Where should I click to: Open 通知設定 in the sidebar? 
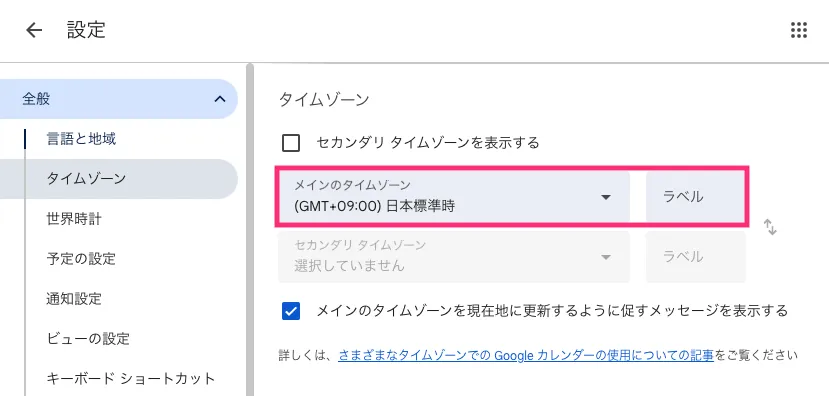tap(74, 298)
